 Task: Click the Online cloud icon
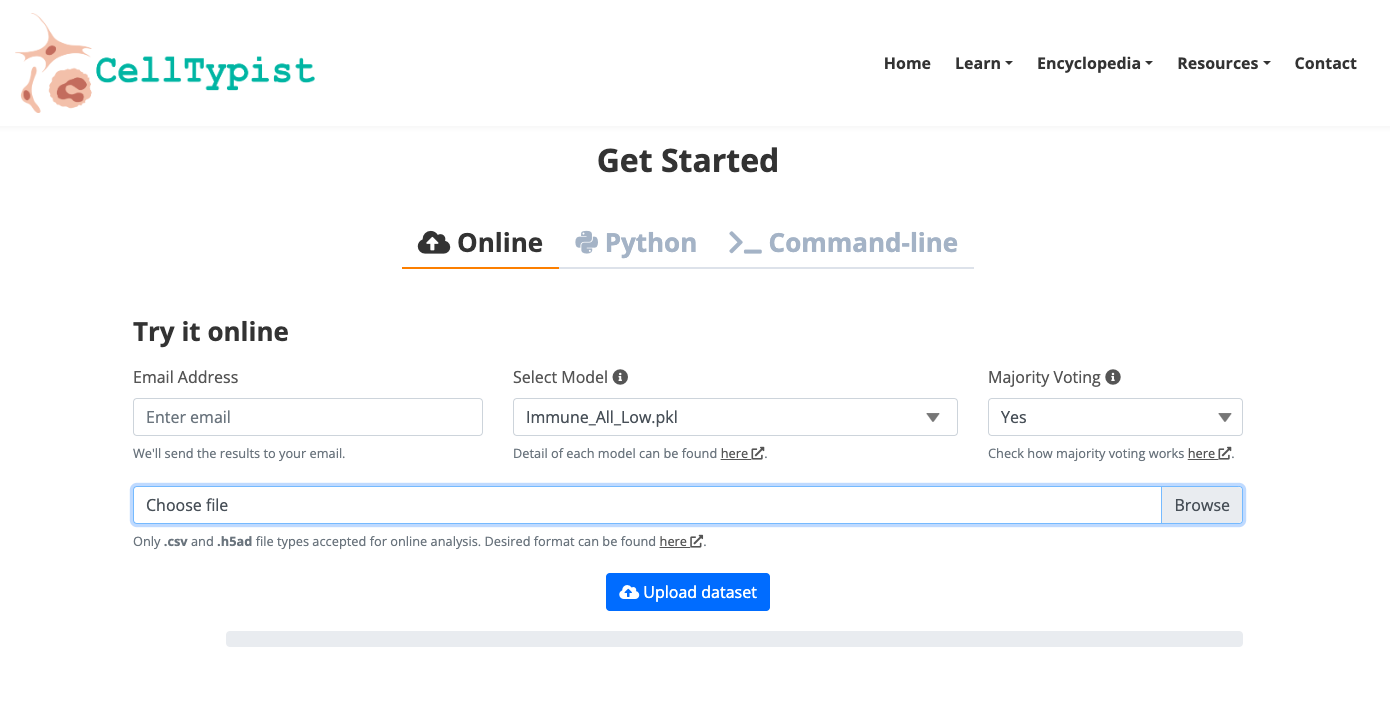[x=433, y=242]
